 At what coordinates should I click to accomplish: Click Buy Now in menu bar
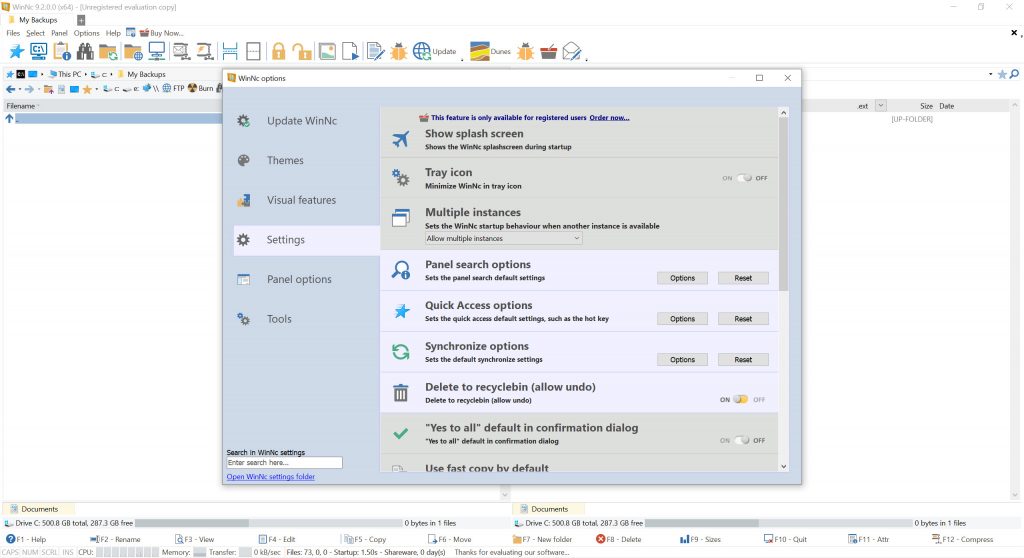point(161,33)
